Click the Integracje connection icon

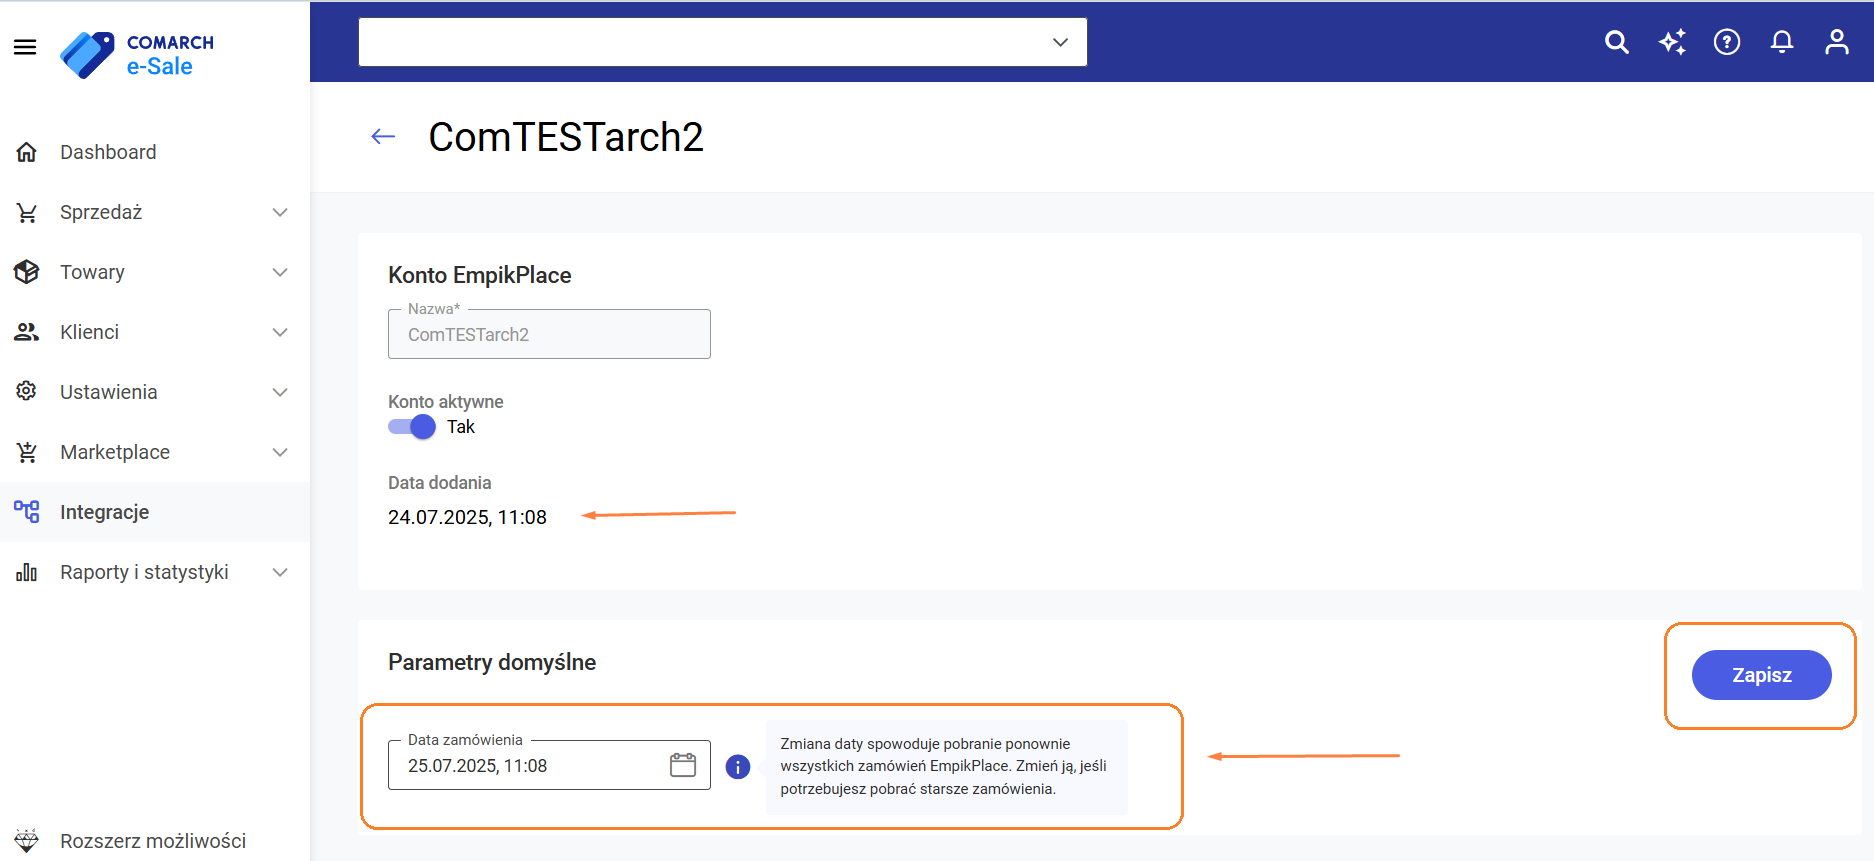27,512
